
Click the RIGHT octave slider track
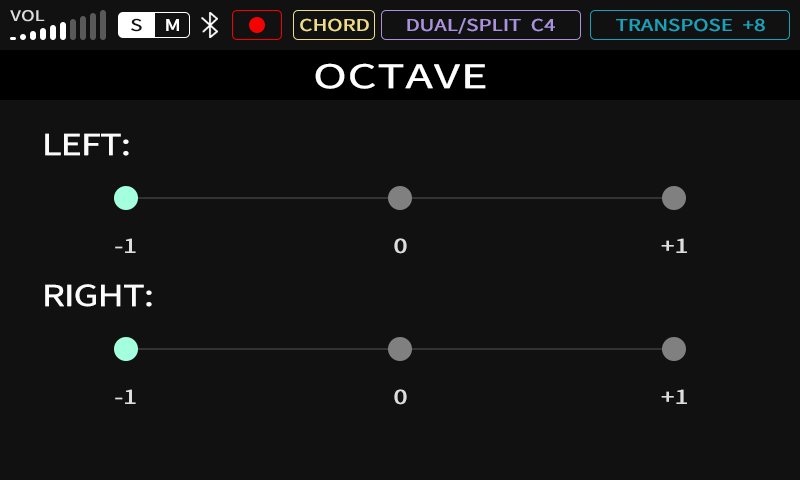click(x=537, y=349)
